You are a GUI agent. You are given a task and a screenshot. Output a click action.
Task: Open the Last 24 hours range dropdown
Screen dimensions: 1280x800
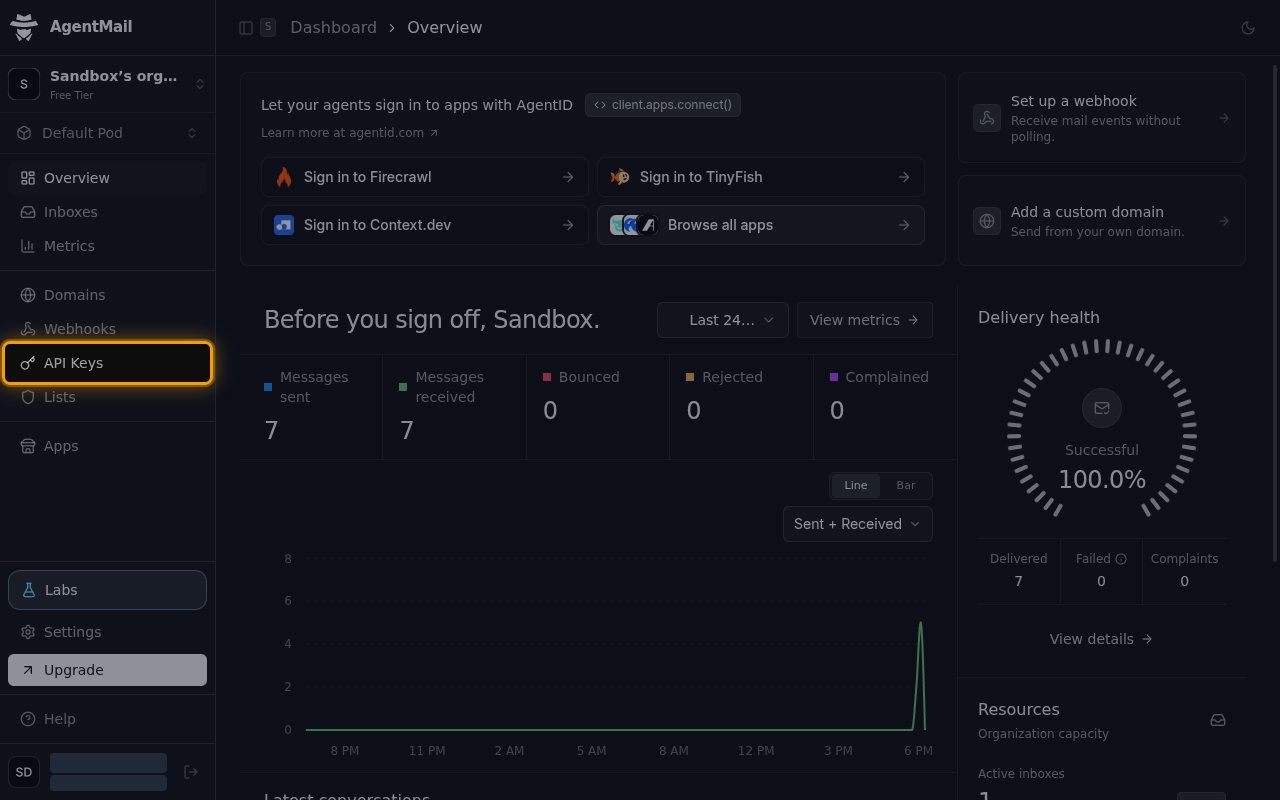point(723,320)
